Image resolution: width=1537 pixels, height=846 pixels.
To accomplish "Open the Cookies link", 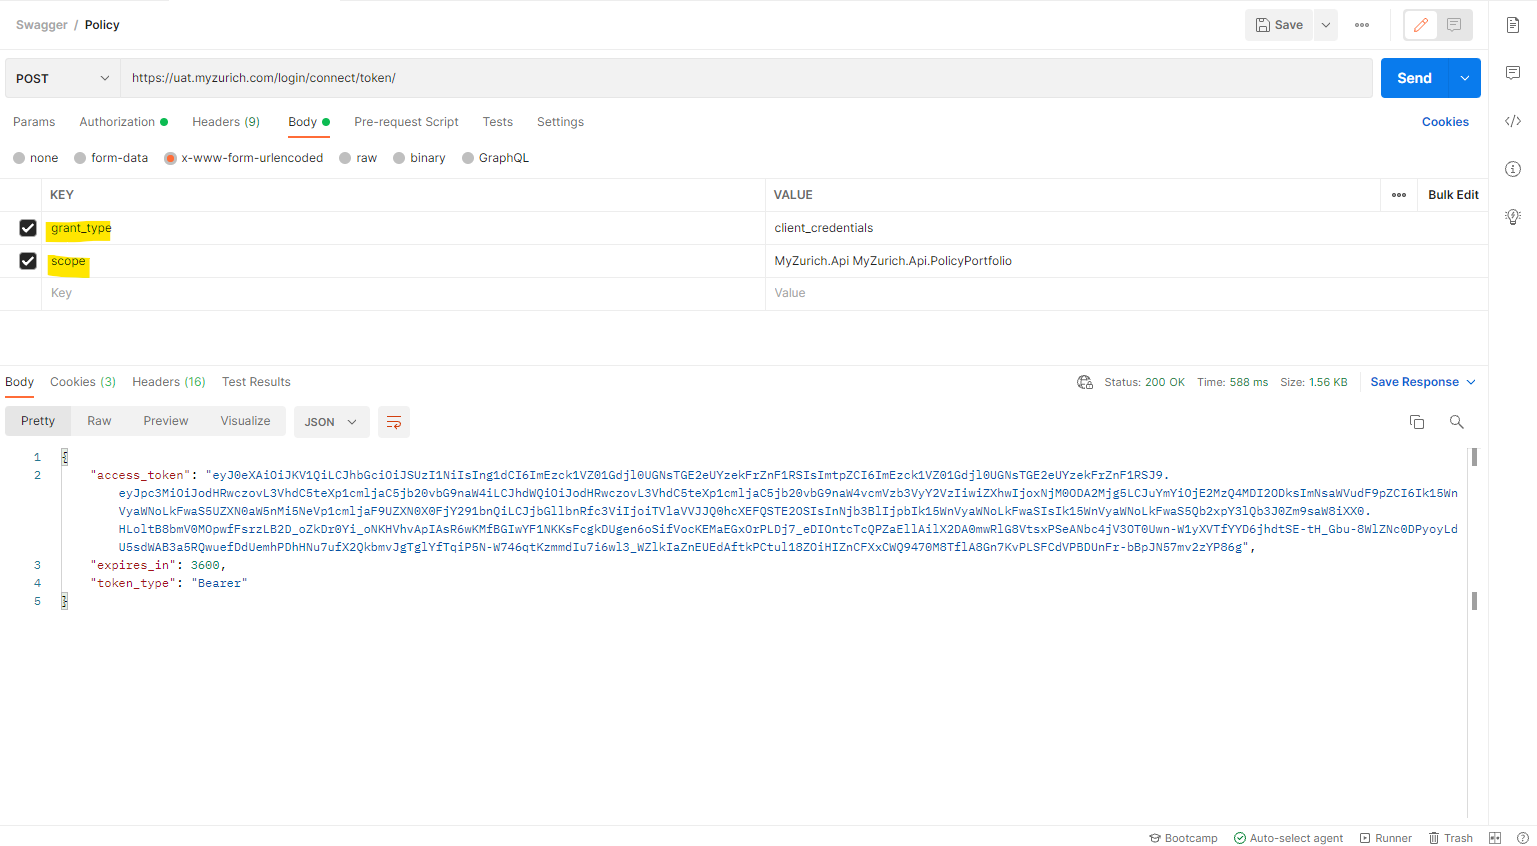I will click(x=1445, y=122).
